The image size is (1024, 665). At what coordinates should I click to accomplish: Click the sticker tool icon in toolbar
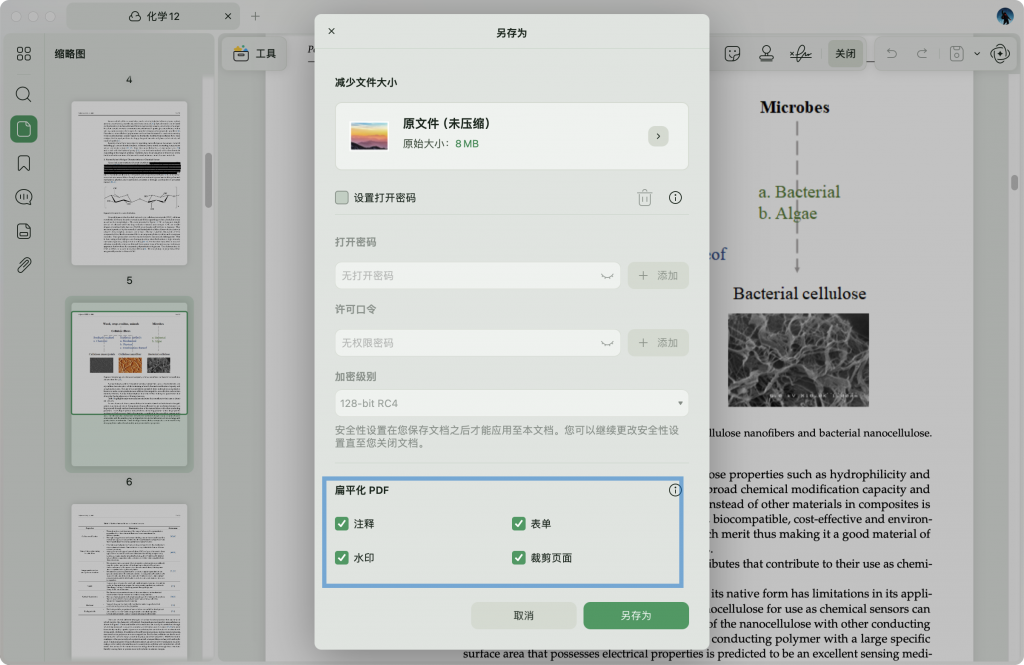(733, 54)
